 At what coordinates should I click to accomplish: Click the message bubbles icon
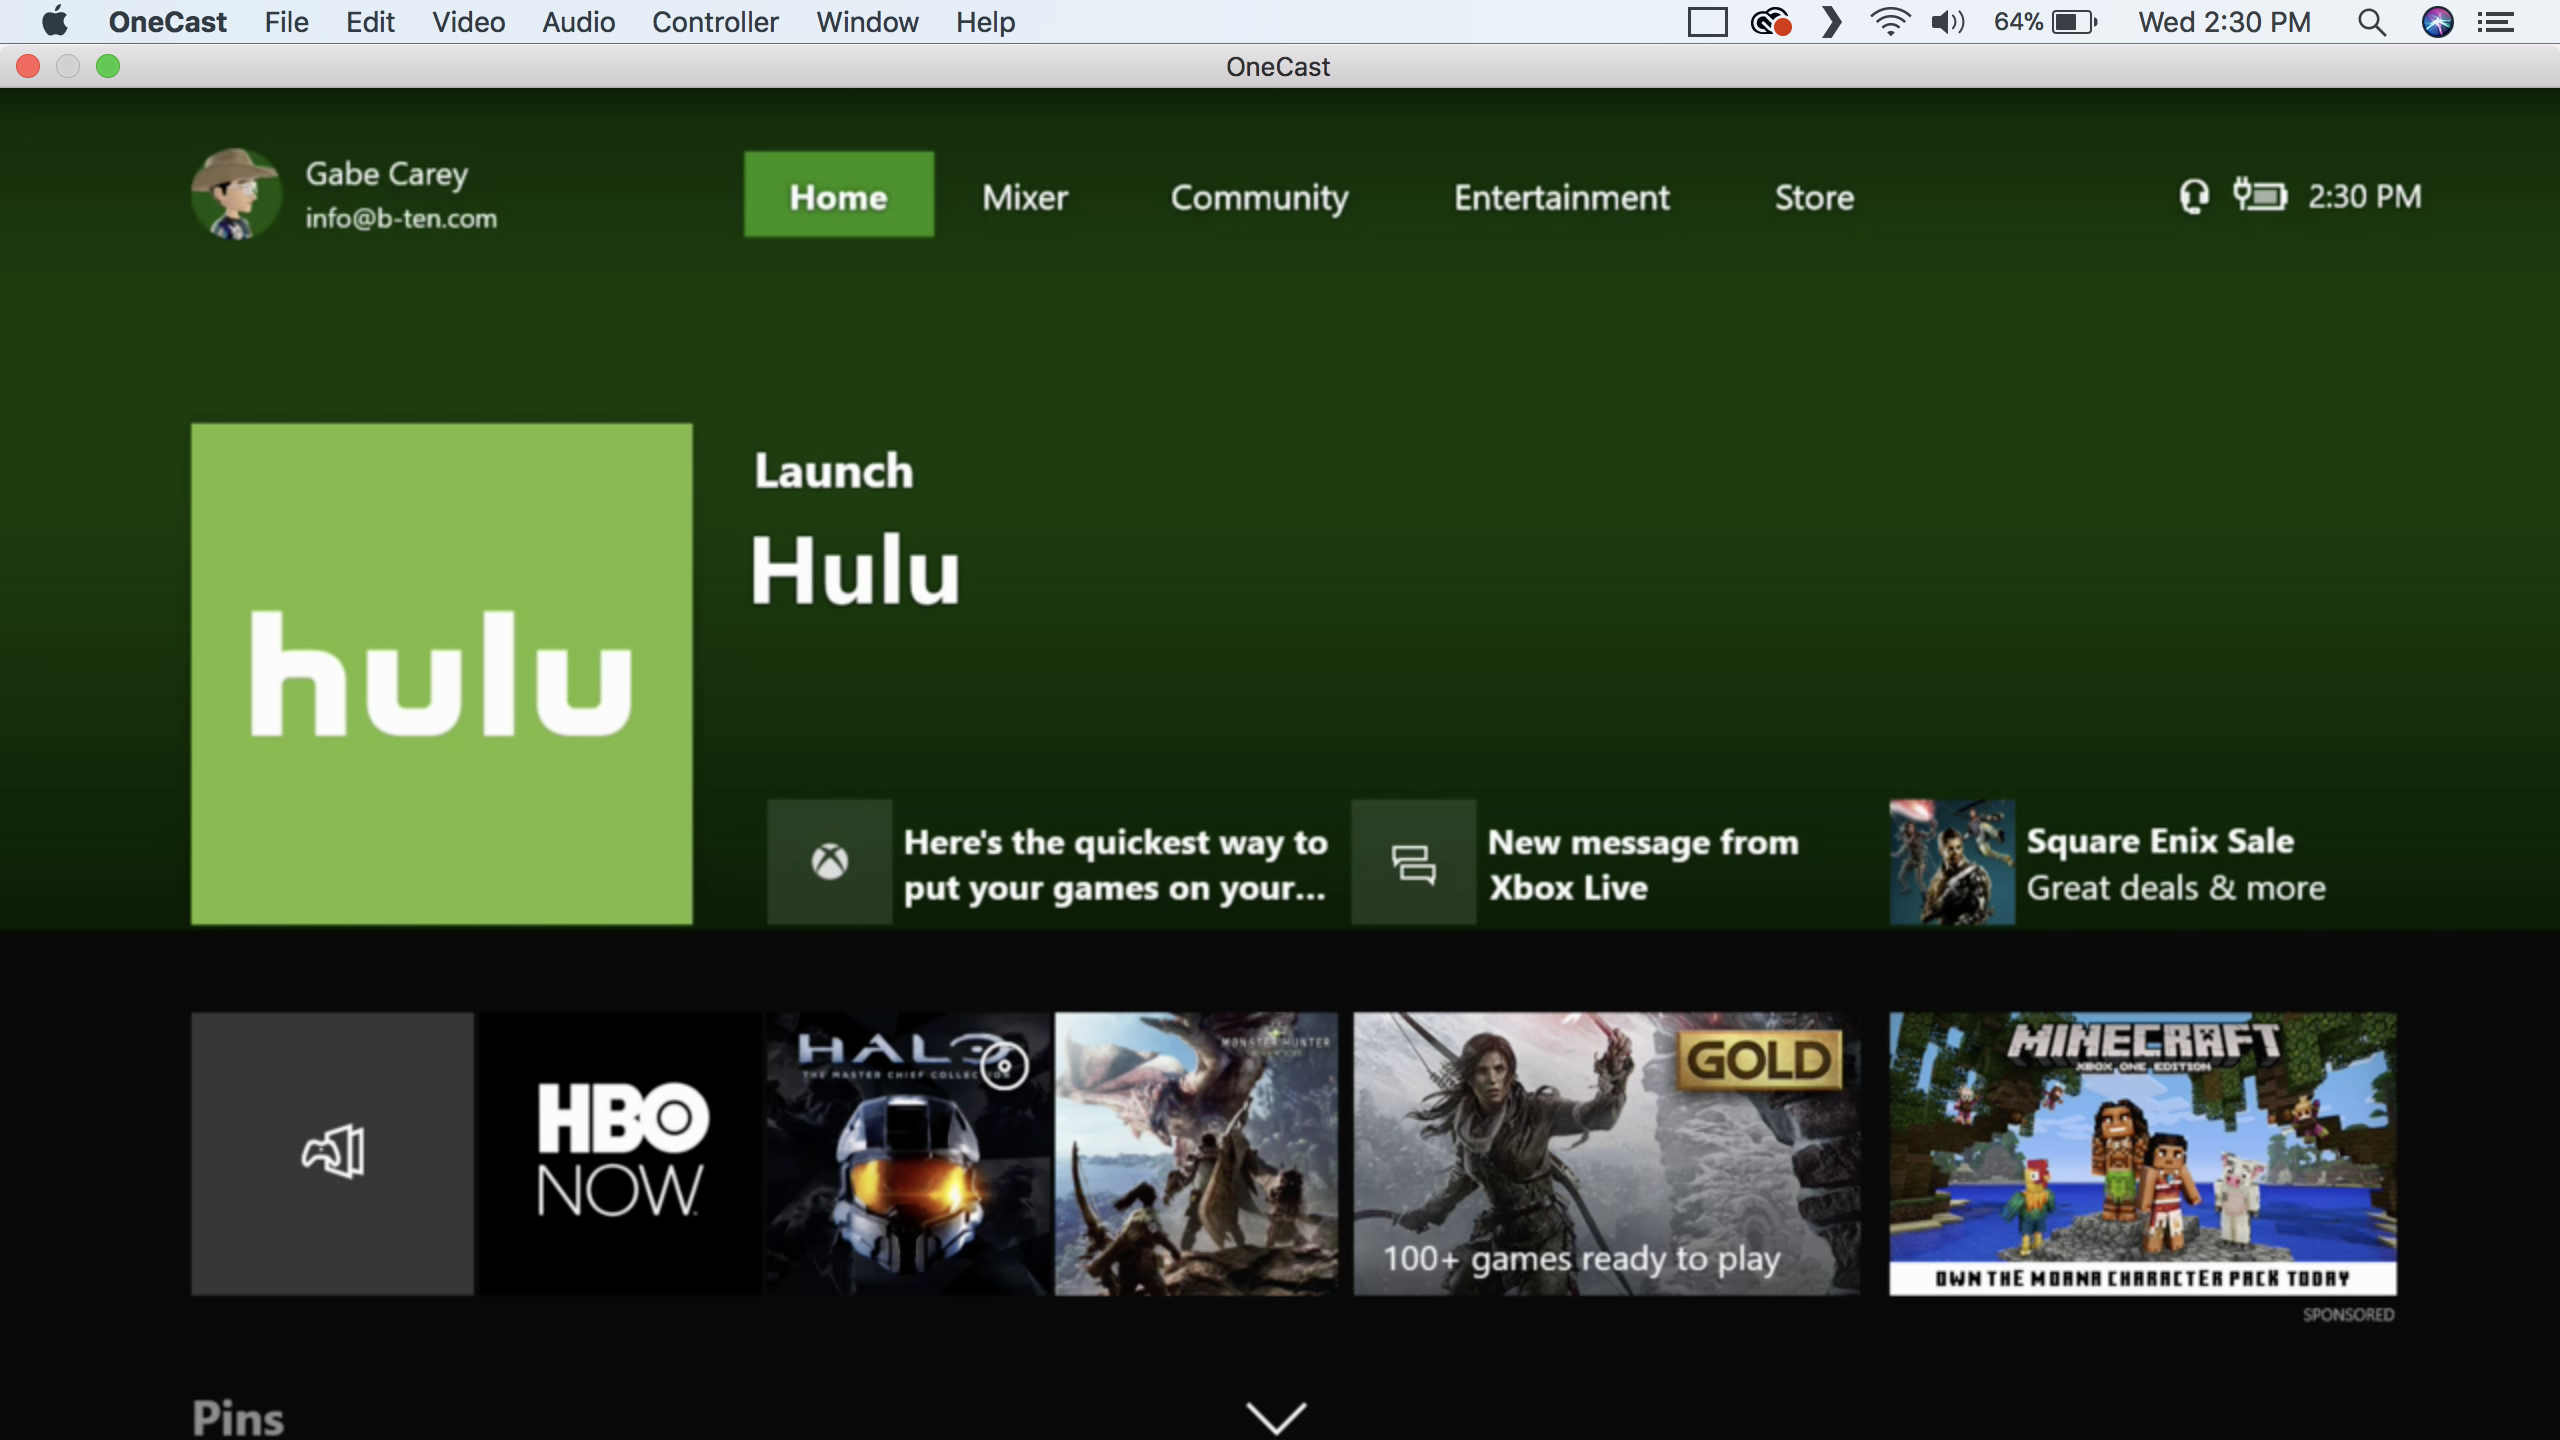(x=1413, y=862)
